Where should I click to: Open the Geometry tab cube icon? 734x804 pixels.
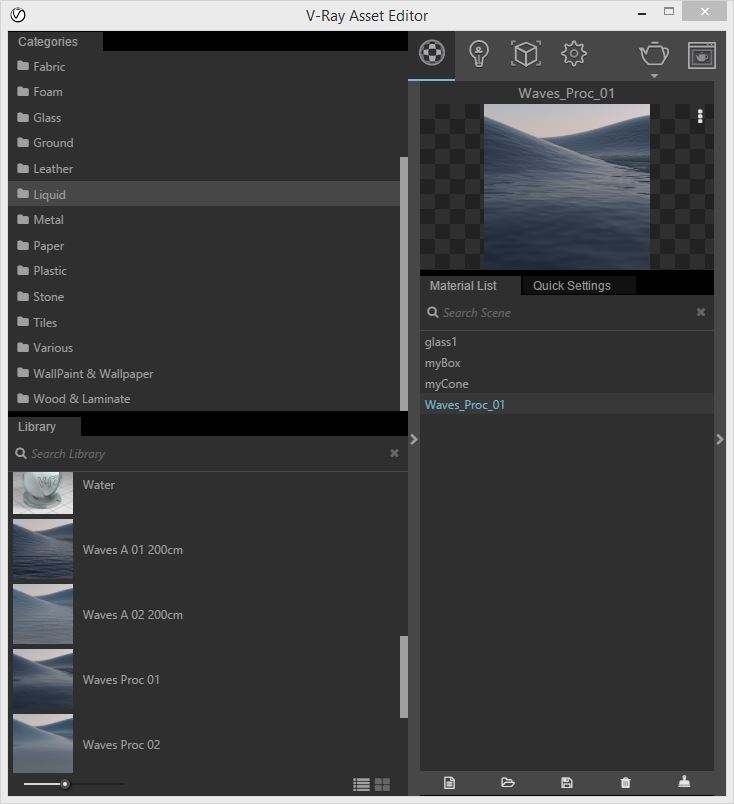tap(526, 53)
